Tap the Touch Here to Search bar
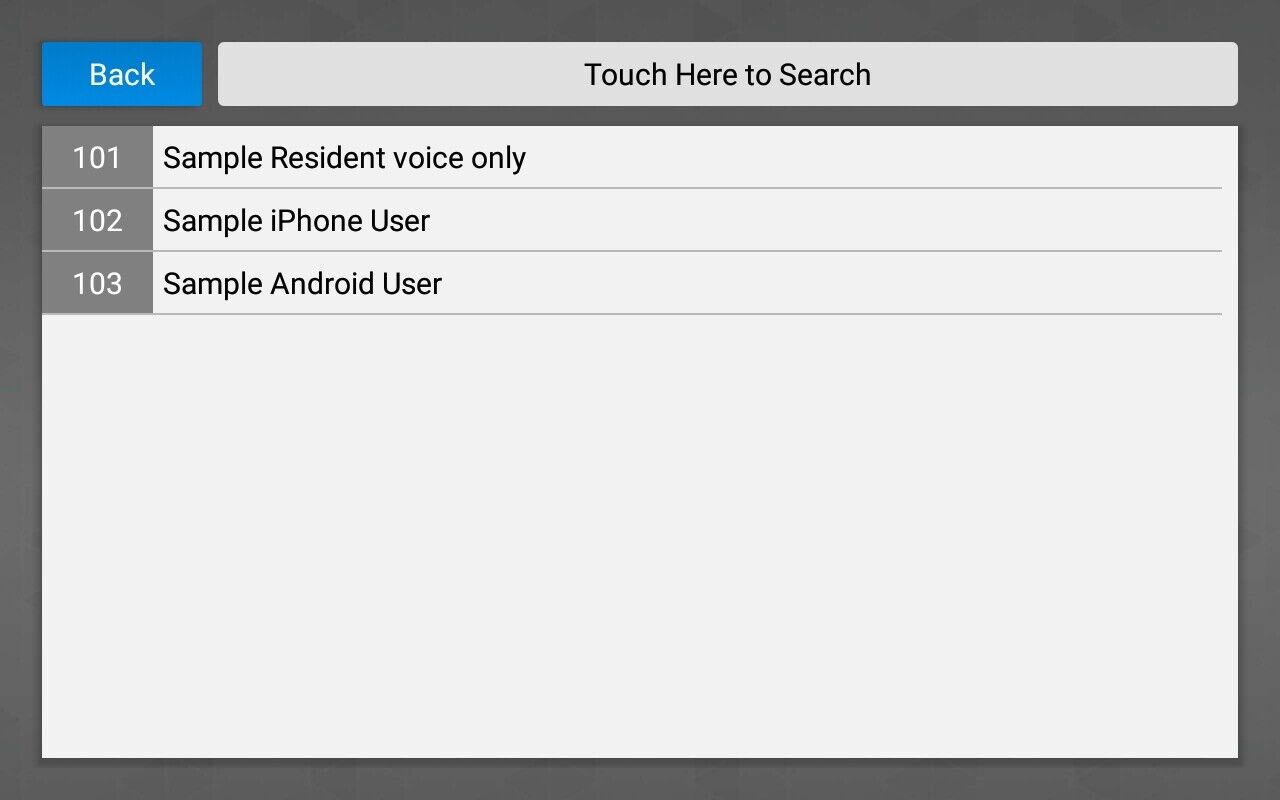 click(727, 74)
